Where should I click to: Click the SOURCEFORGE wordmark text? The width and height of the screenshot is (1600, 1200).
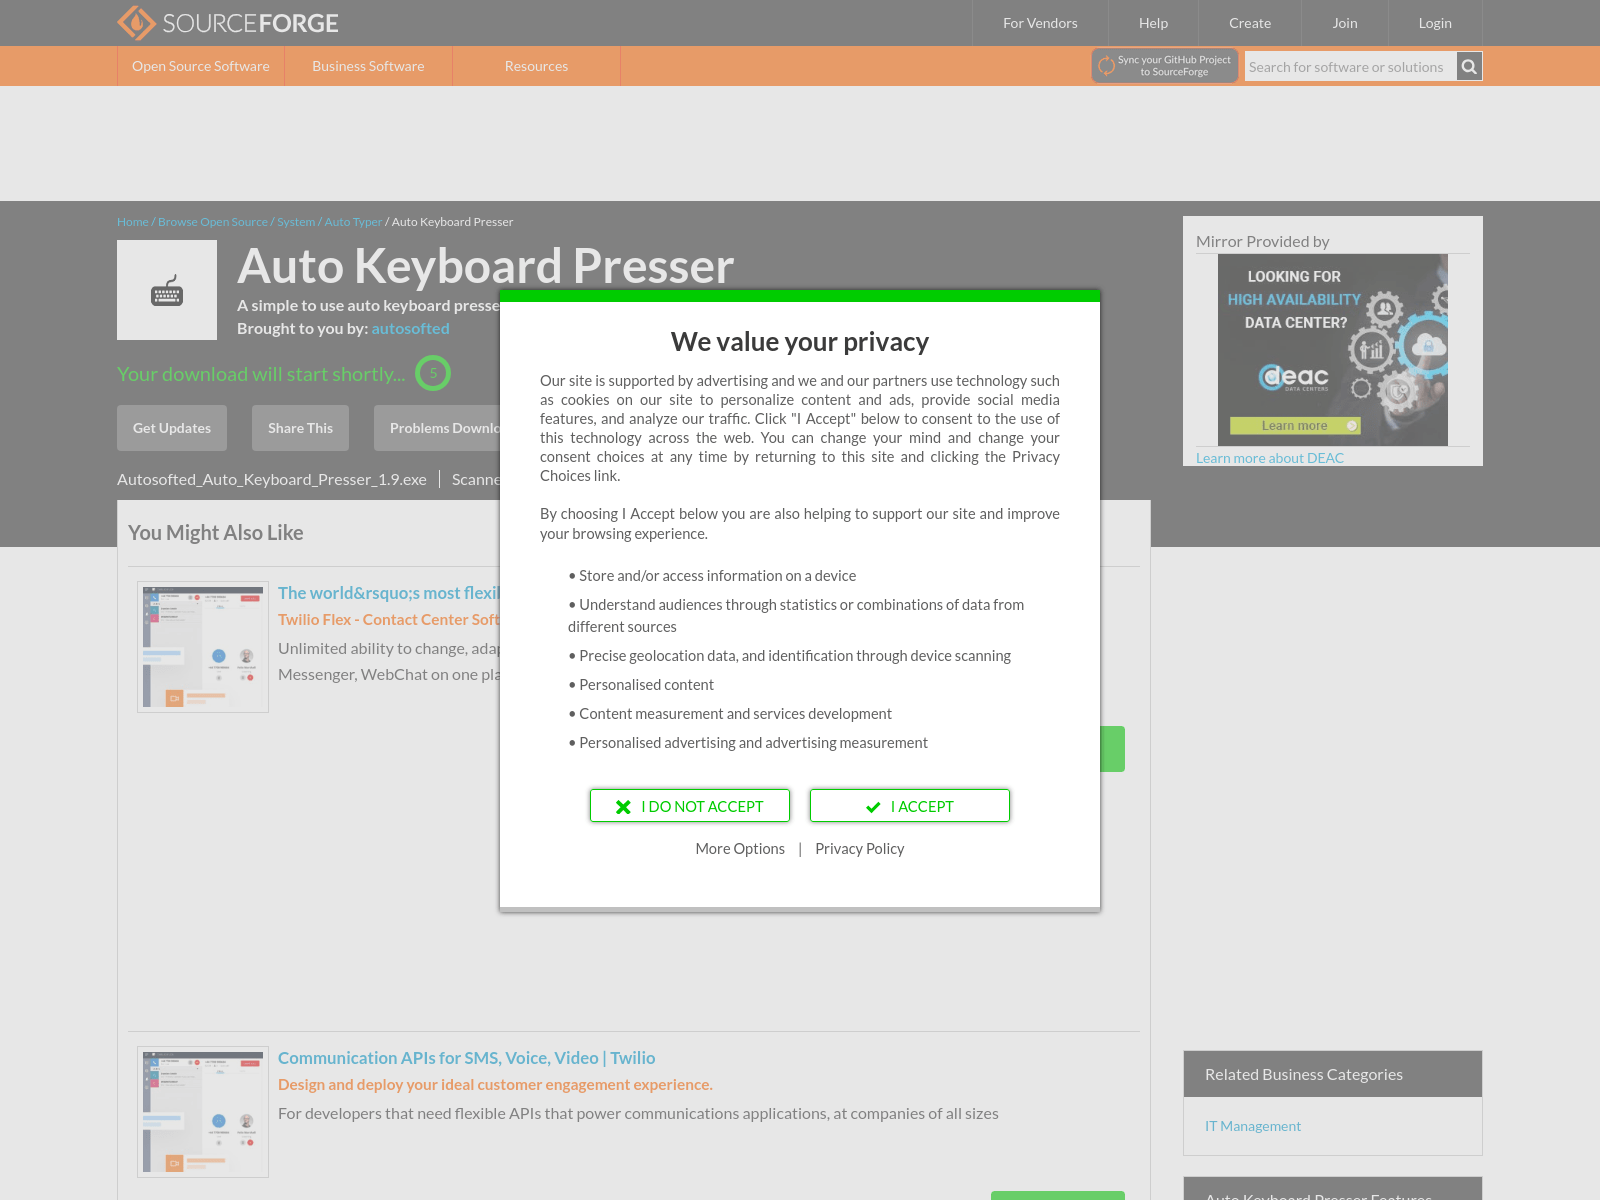pos(250,23)
